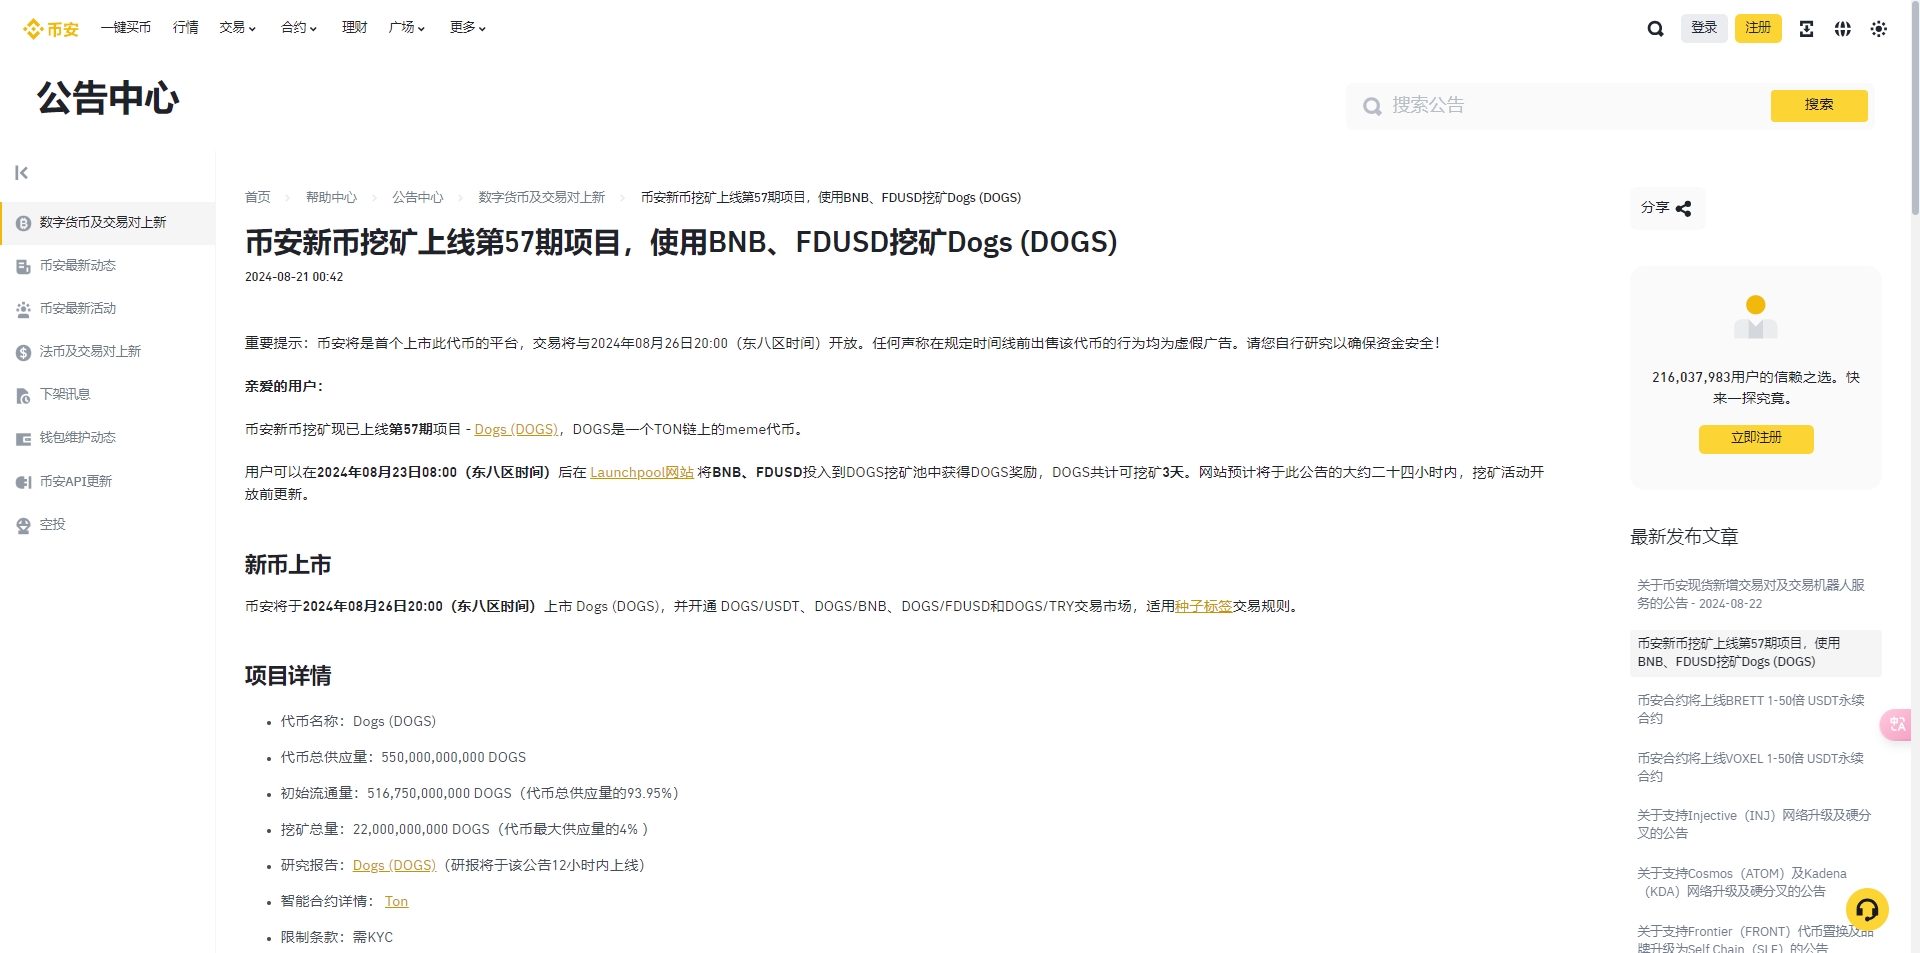Go to 首页 breadcrumb link
This screenshot has height=953, width=1920.
point(258,198)
